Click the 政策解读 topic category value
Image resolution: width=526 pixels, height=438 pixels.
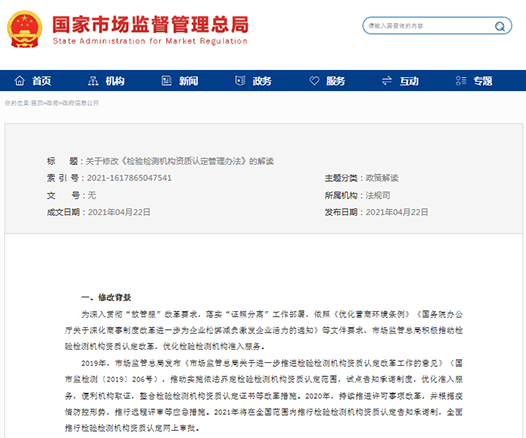click(x=382, y=178)
